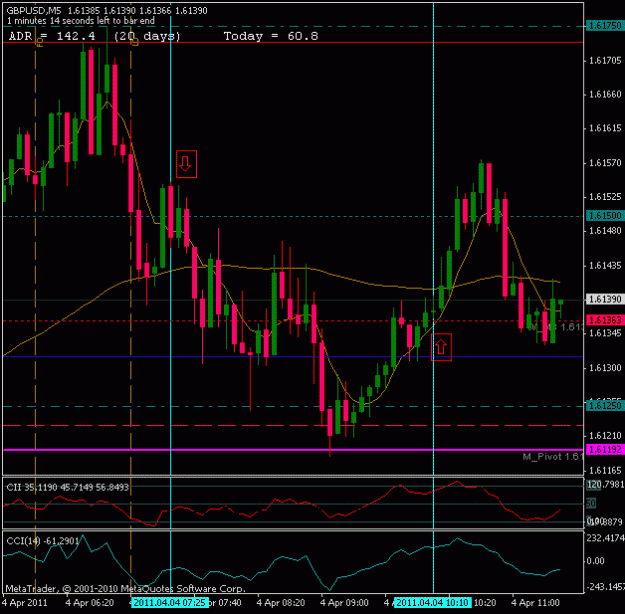Click the '4 Apr 2011' time axis label
Screen dimensions: 625x614
(x=25, y=602)
